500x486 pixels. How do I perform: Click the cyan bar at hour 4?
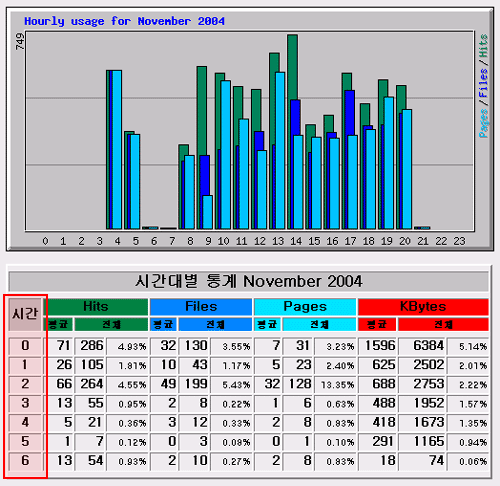coord(117,150)
